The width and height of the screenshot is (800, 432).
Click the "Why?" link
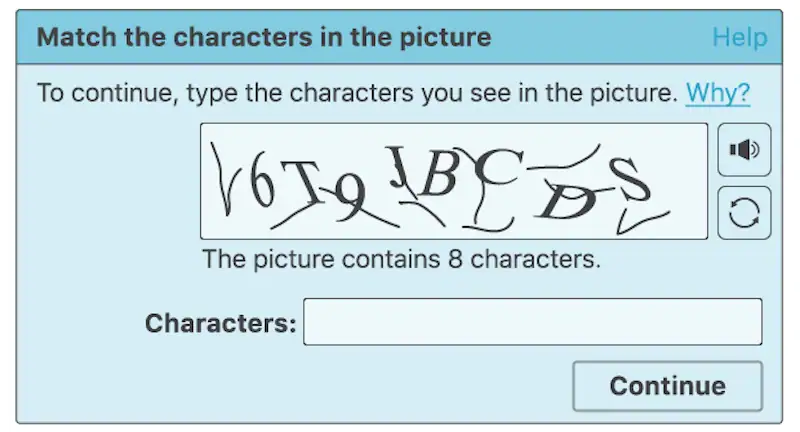pyautogui.click(x=717, y=94)
